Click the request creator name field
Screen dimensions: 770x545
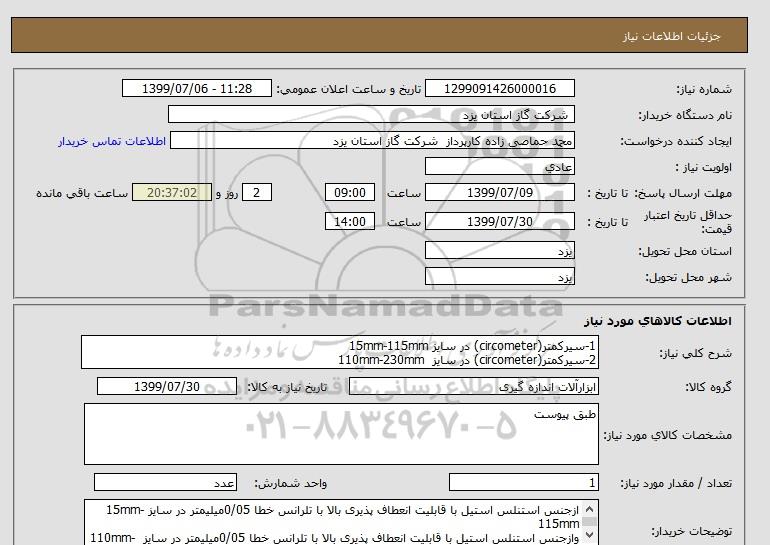(x=372, y=141)
